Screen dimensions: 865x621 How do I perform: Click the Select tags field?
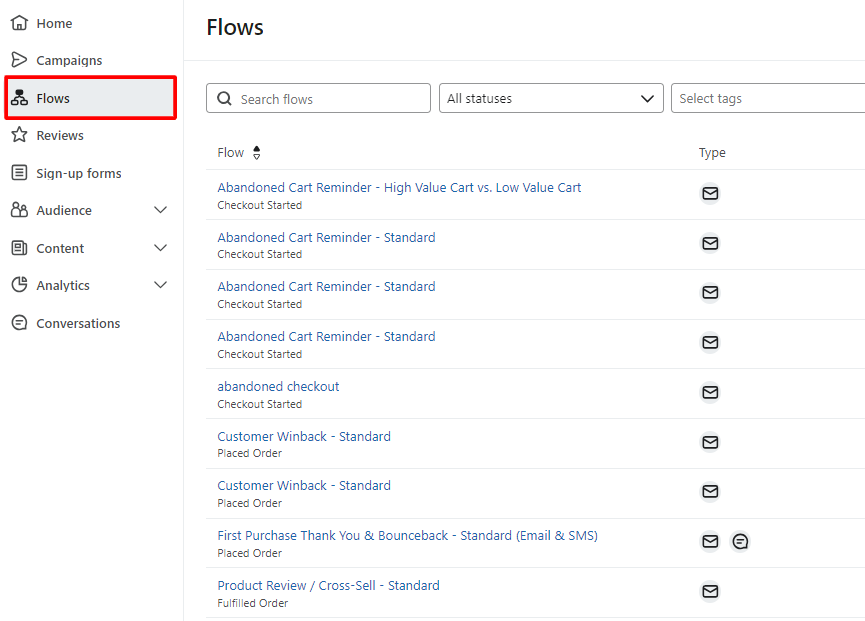[x=768, y=98]
